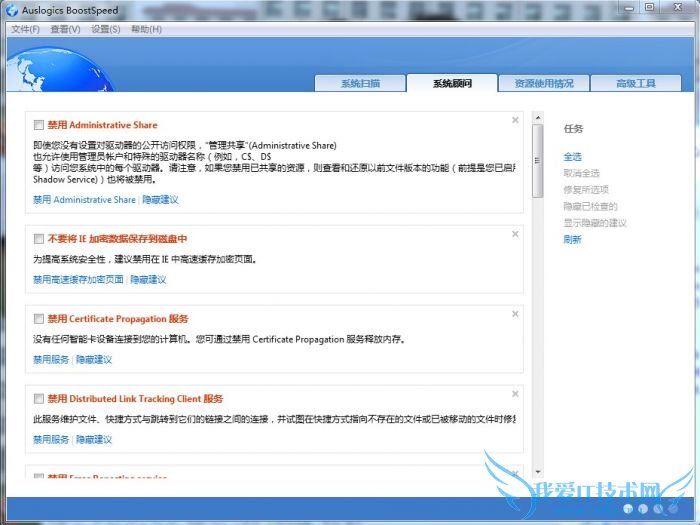Dismiss the Administrative Share suggestion with its X
The height and width of the screenshot is (525, 700).
[x=515, y=120]
